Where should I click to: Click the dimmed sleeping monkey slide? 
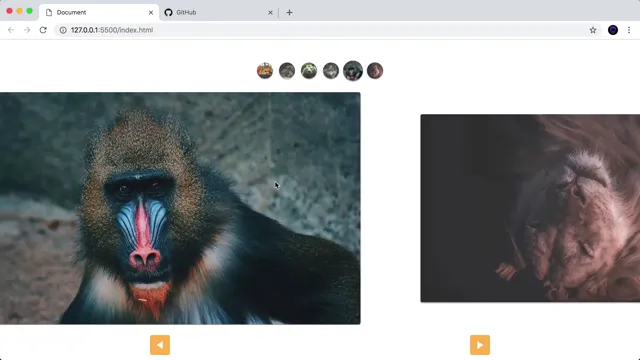(530, 208)
